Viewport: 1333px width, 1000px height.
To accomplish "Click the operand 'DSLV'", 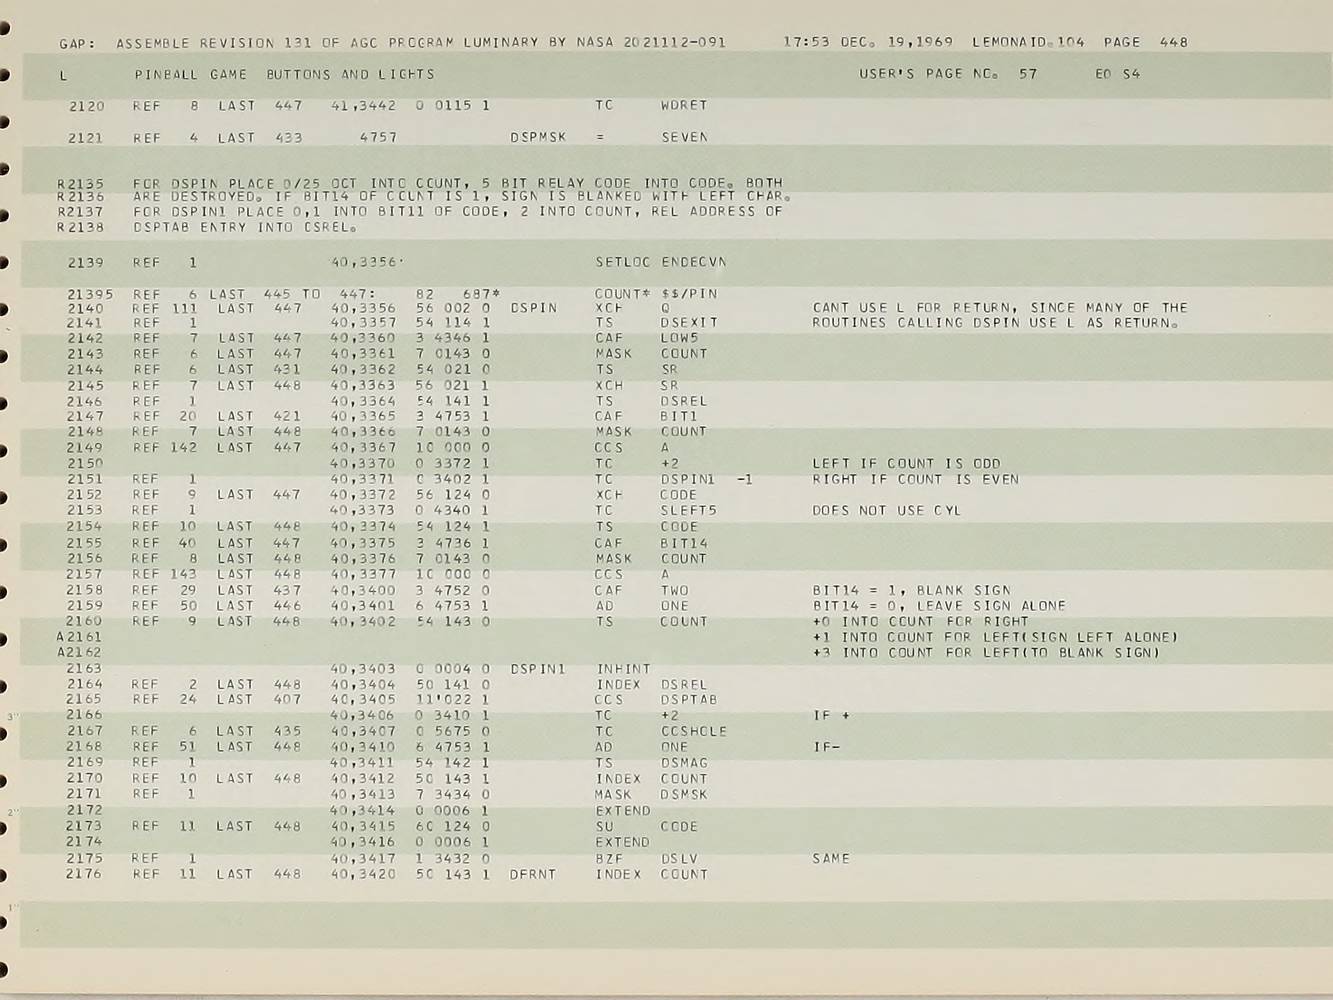I will pyautogui.click(x=679, y=858).
